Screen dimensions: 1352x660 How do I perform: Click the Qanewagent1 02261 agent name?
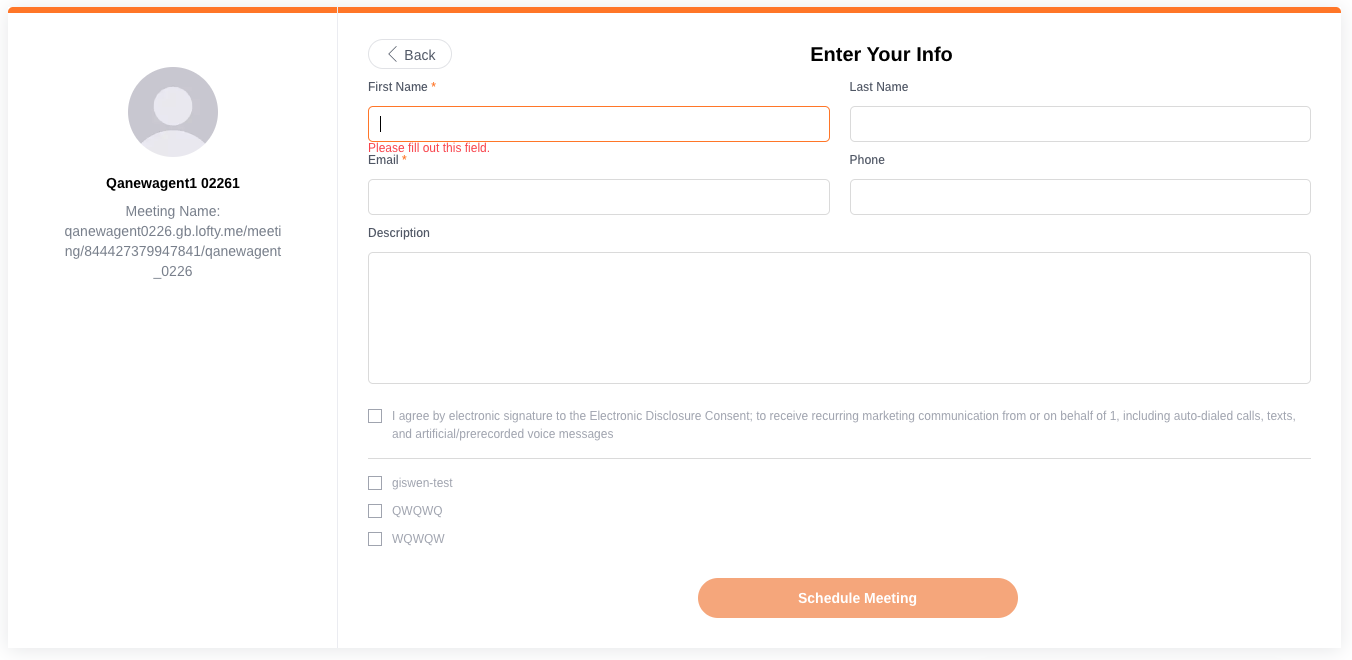173,183
